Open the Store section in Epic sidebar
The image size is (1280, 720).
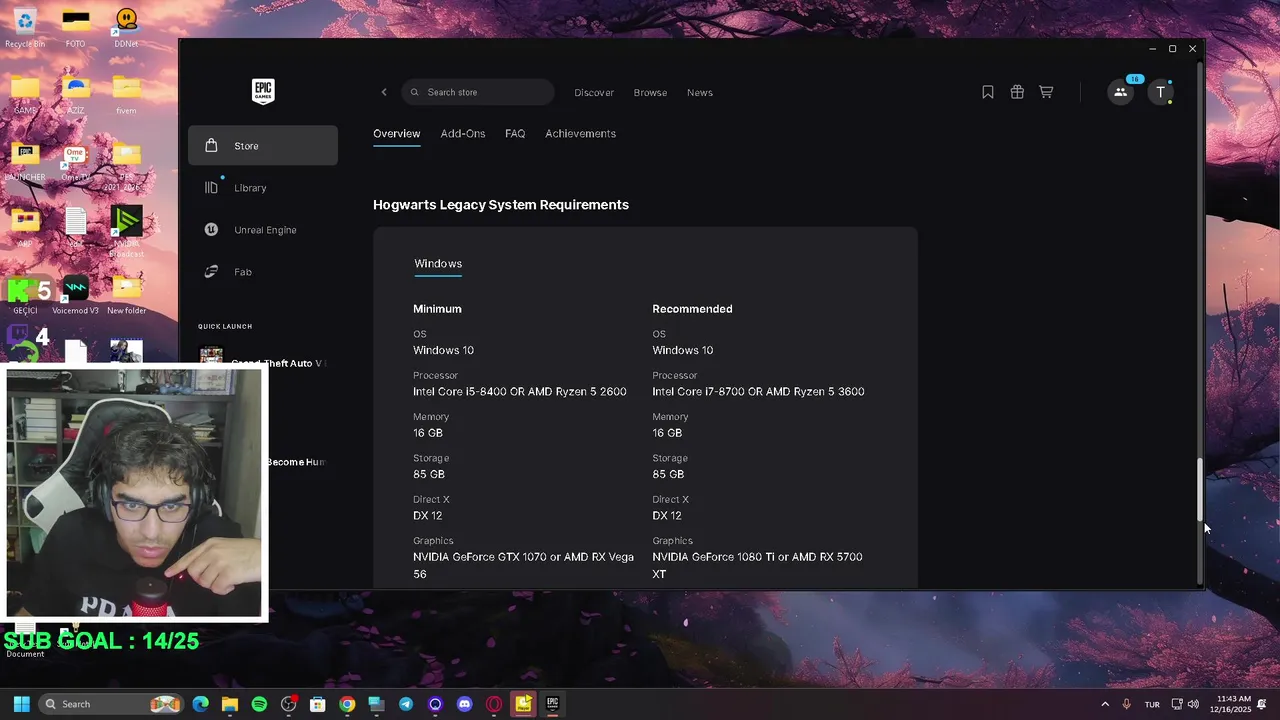coord(263,146)
